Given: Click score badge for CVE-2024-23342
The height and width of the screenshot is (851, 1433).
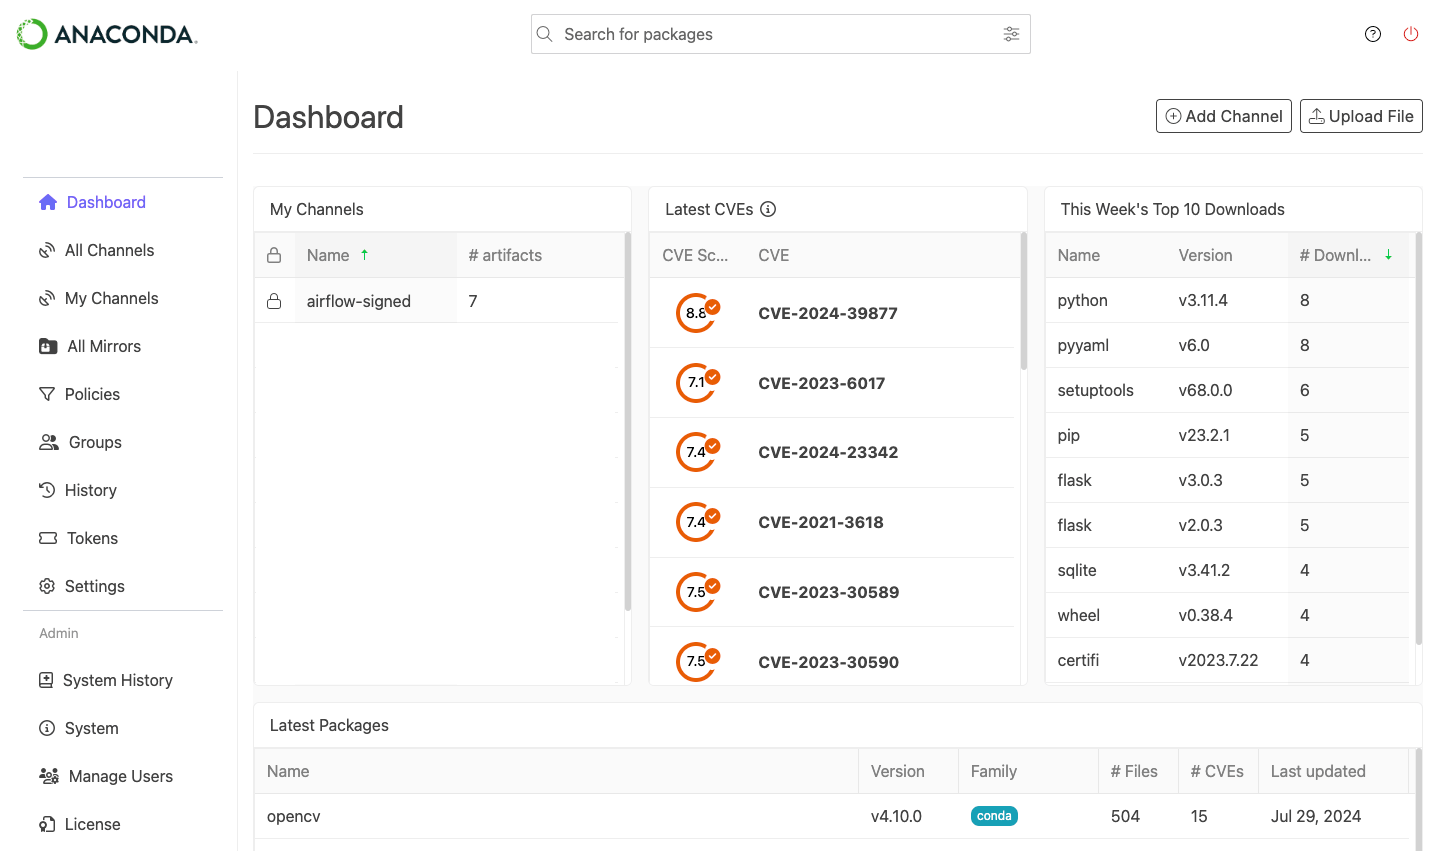Looking at the screenshot, I should (697, 452).
